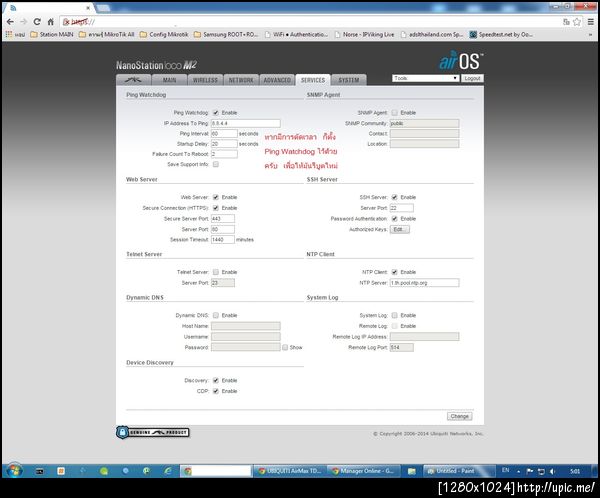Open Norse - IPViking Live bookmark
600x498 pixels.
pos(364,34)
